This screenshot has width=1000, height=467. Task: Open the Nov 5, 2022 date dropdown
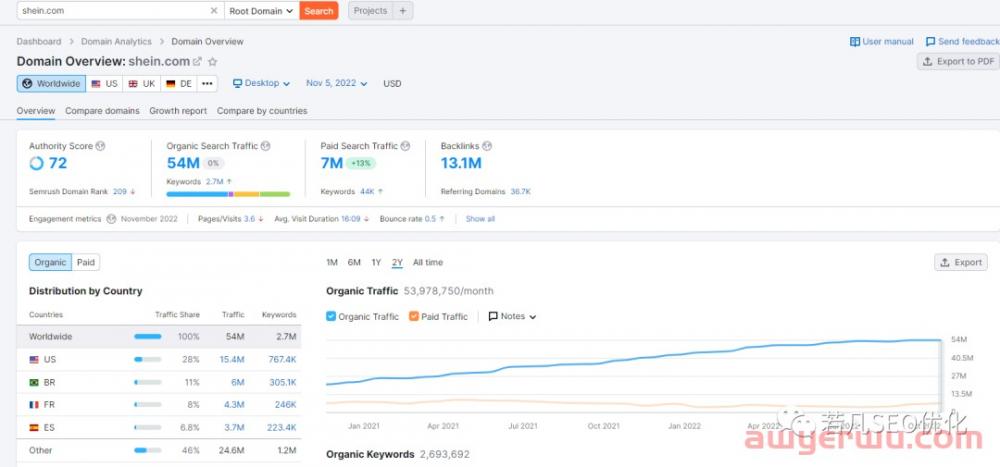337,84
